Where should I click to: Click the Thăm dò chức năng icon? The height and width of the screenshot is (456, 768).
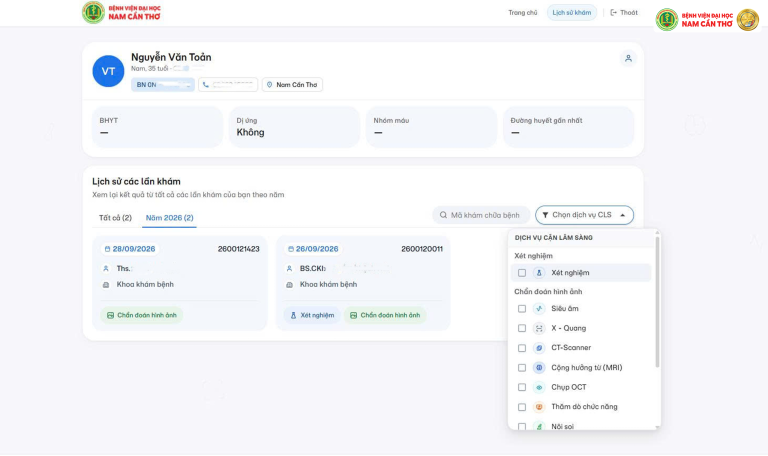(539, 407)
